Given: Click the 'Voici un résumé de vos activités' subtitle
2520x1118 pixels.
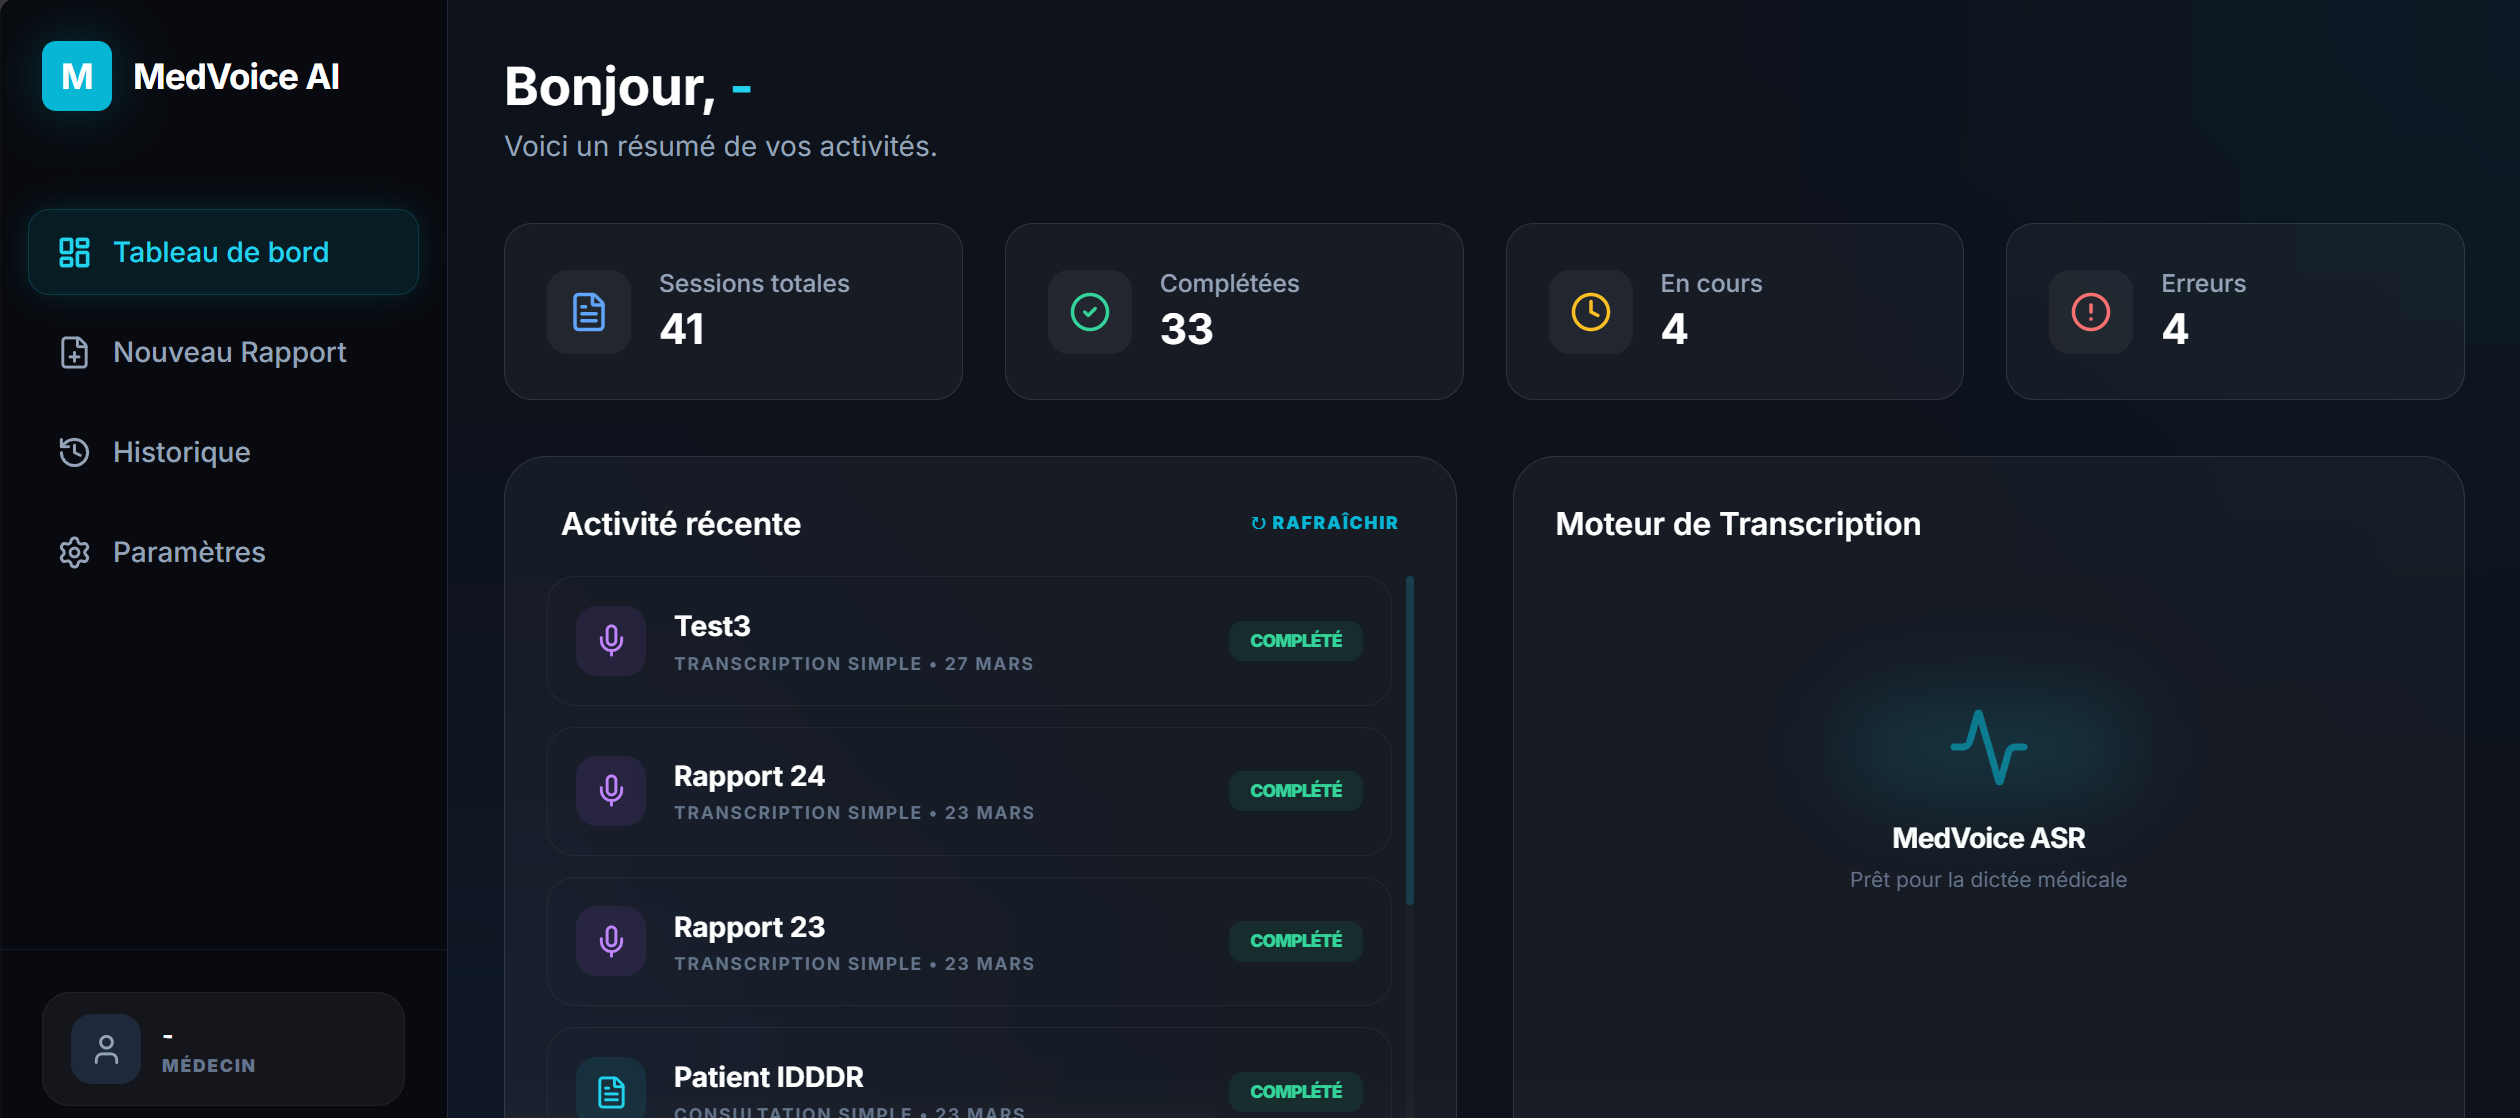Looking at the screenshot, I should click(721, 146).
